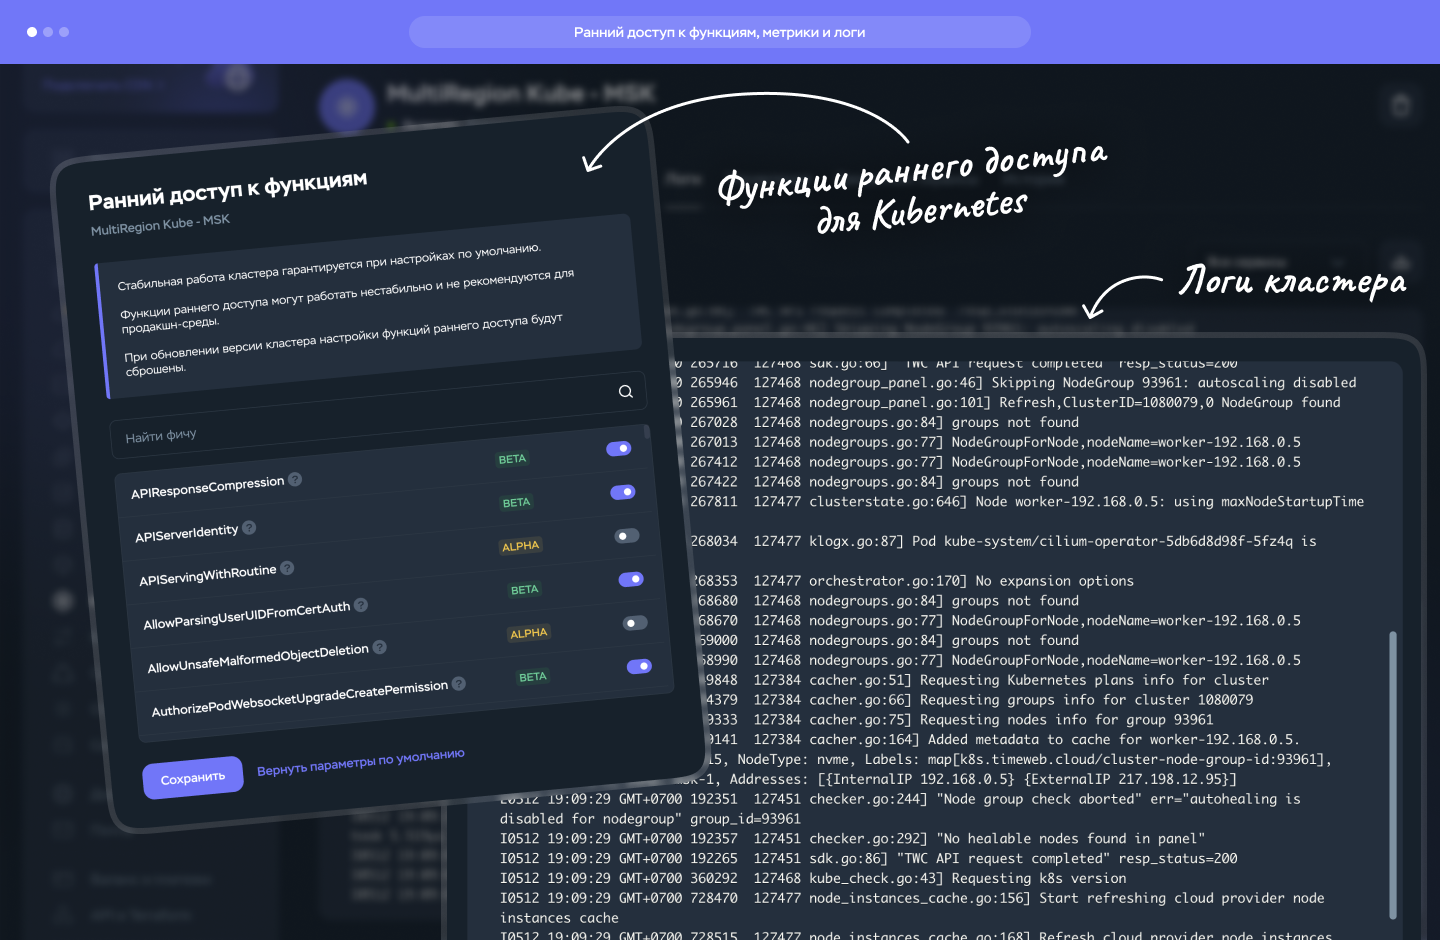The height and width of the screenshot is (940, 1440).
Task: Click log line checker.go:244] "Node group check aborted"
Action: point(900,798)
